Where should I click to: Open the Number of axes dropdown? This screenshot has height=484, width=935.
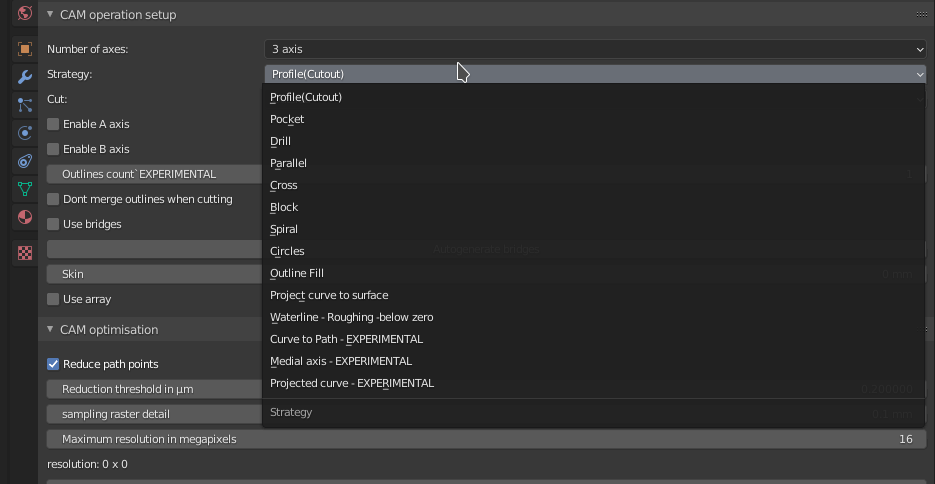(x=595, y=49)
